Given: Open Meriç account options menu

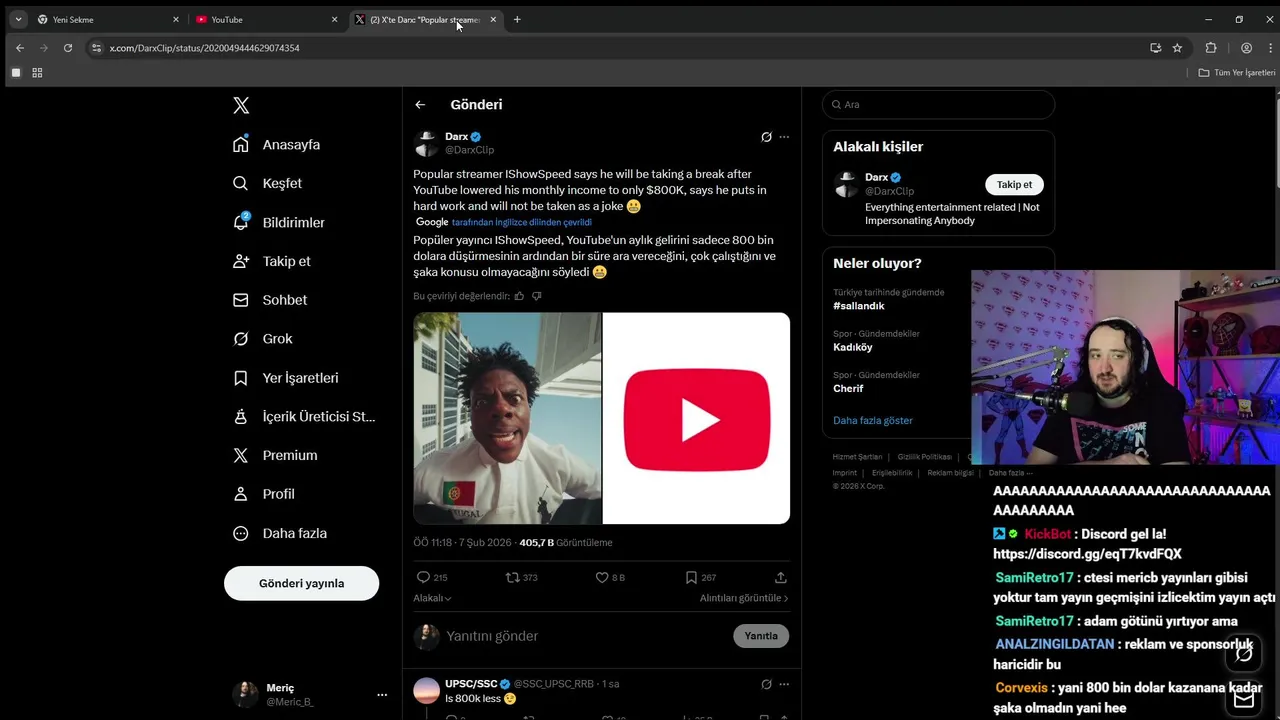Looking at the screenshot, I should [x=382, y=694].
